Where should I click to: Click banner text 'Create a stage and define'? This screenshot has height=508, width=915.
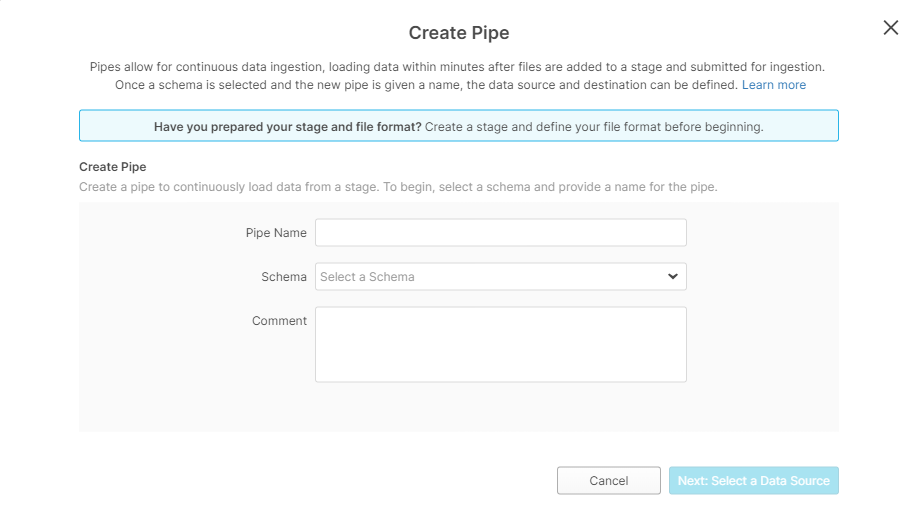(x=594, y=127)
